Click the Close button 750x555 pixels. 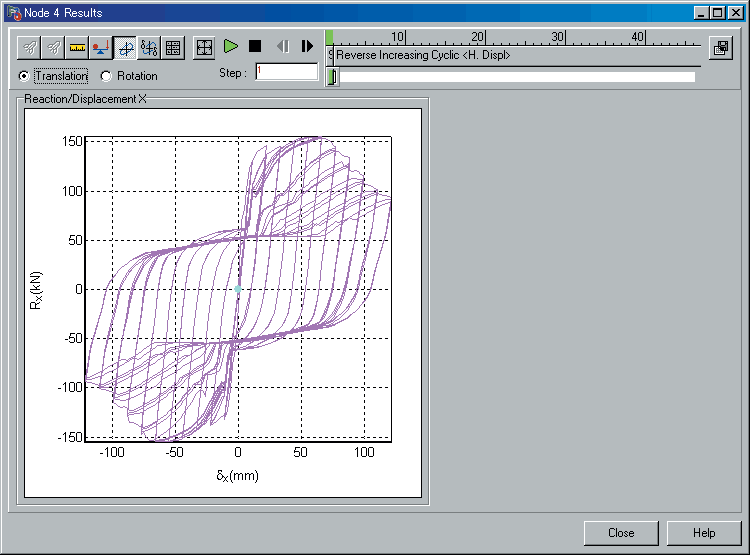(621, 533)
